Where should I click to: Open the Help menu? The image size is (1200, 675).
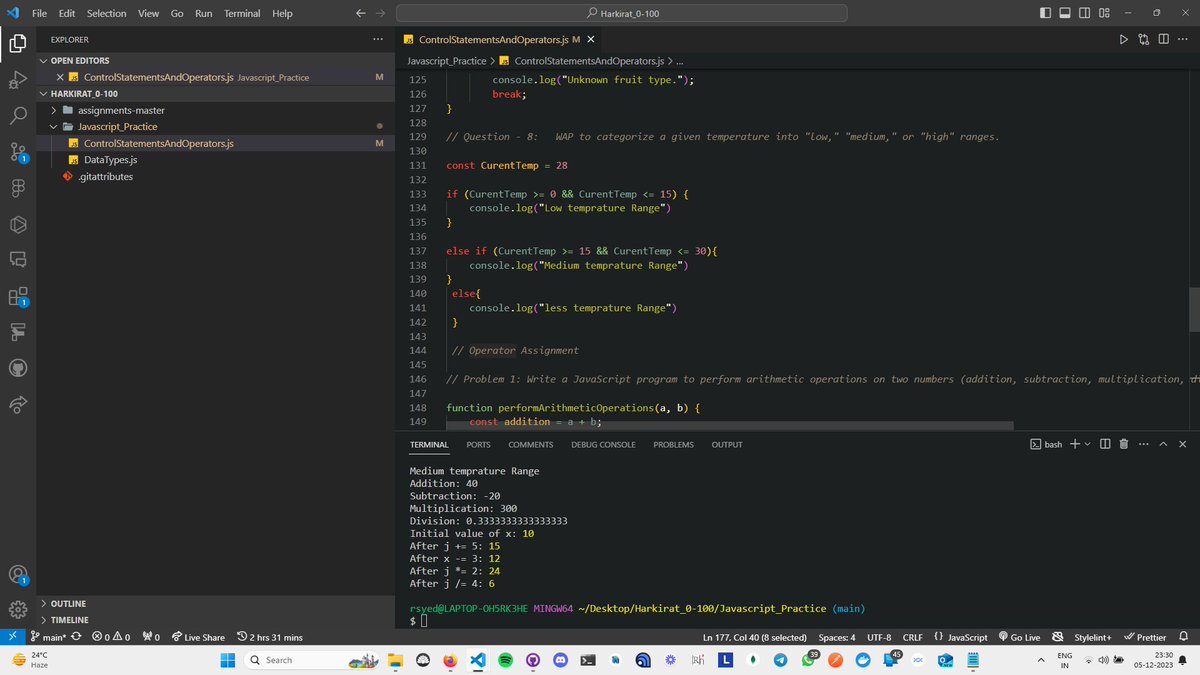click(282, 13)
